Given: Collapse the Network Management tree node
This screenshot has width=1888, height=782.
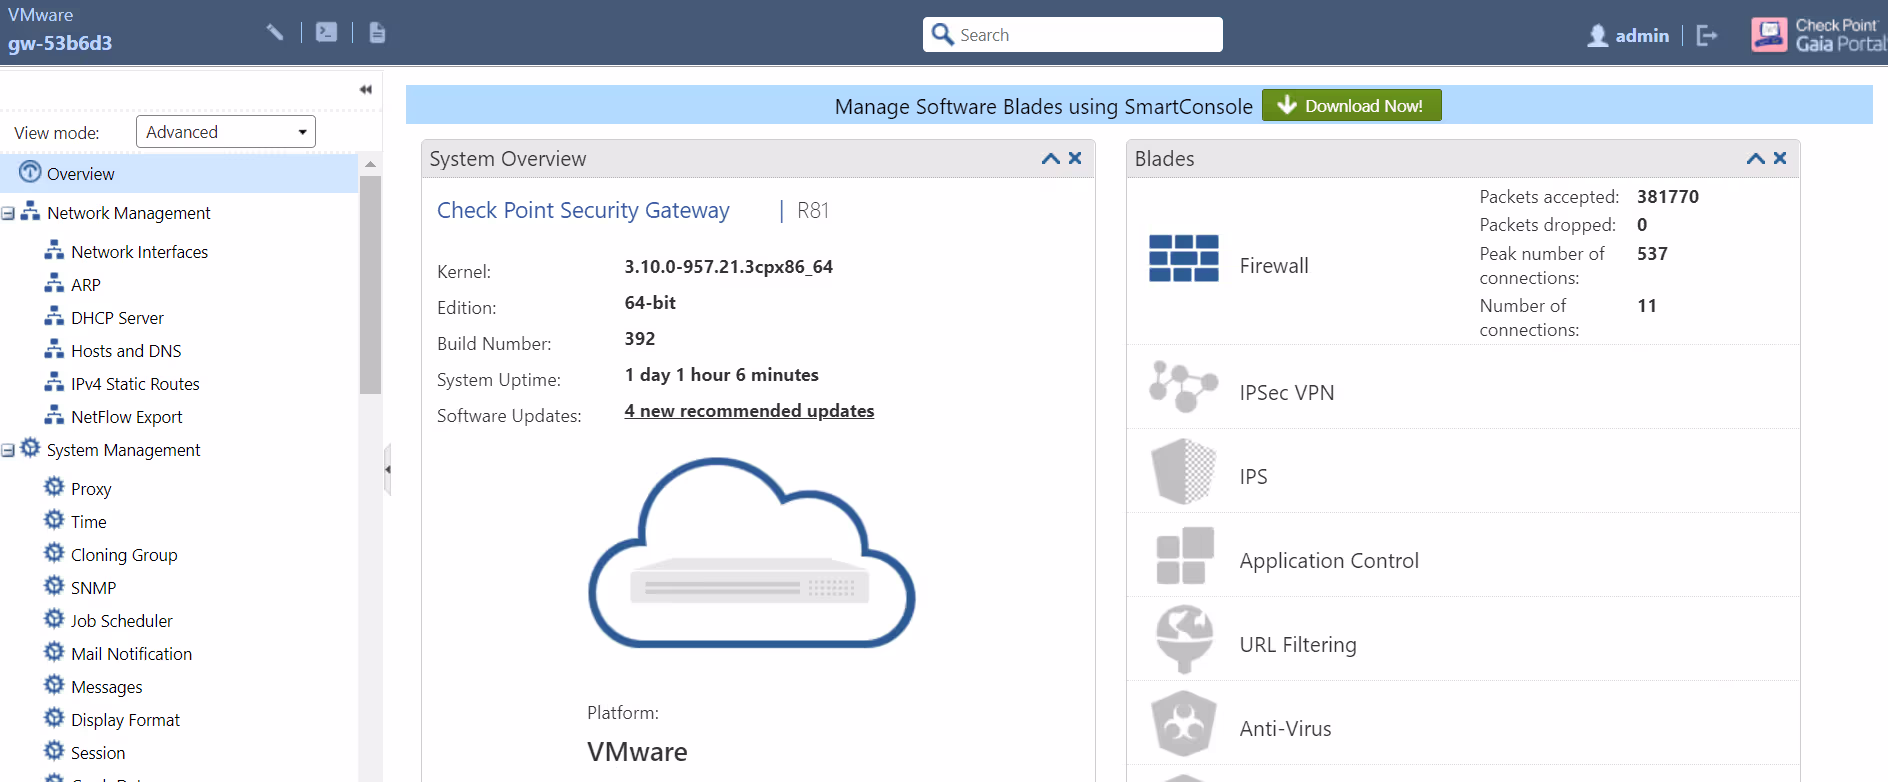Looking at the screenshot, I should pyautogui.click(x=8, y=214).
